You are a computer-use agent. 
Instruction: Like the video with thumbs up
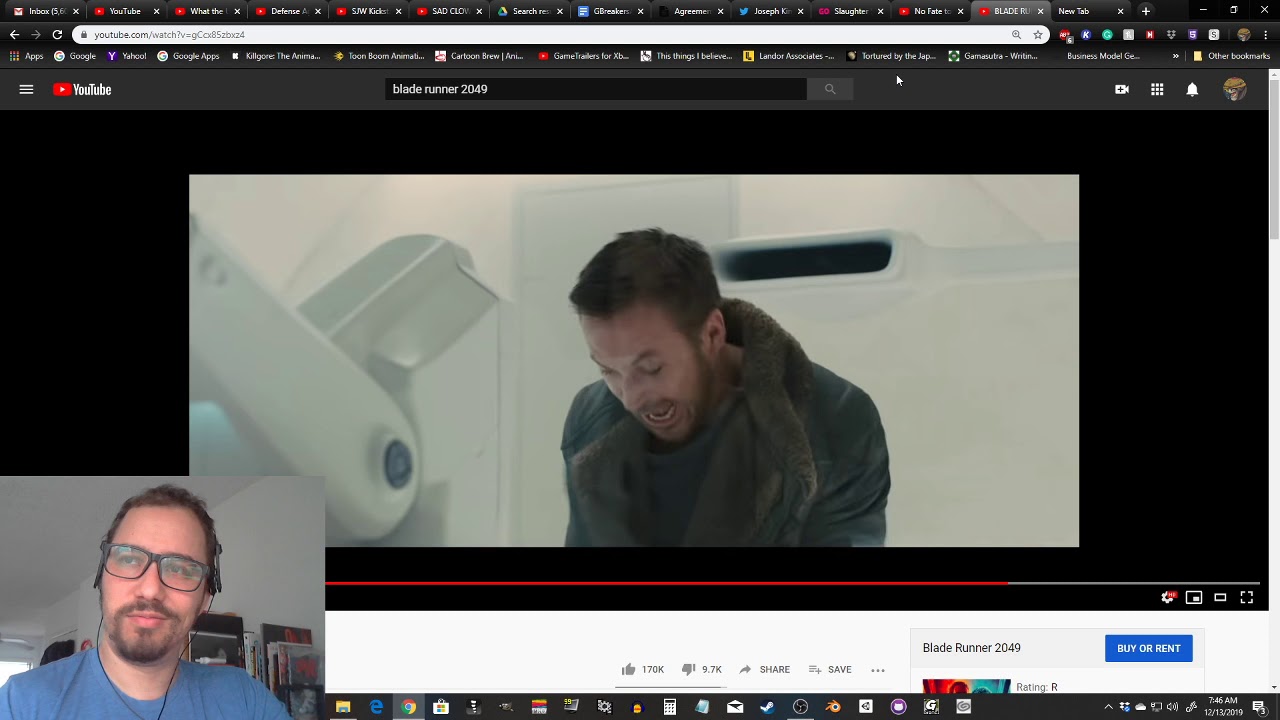[x=629, y=669]
